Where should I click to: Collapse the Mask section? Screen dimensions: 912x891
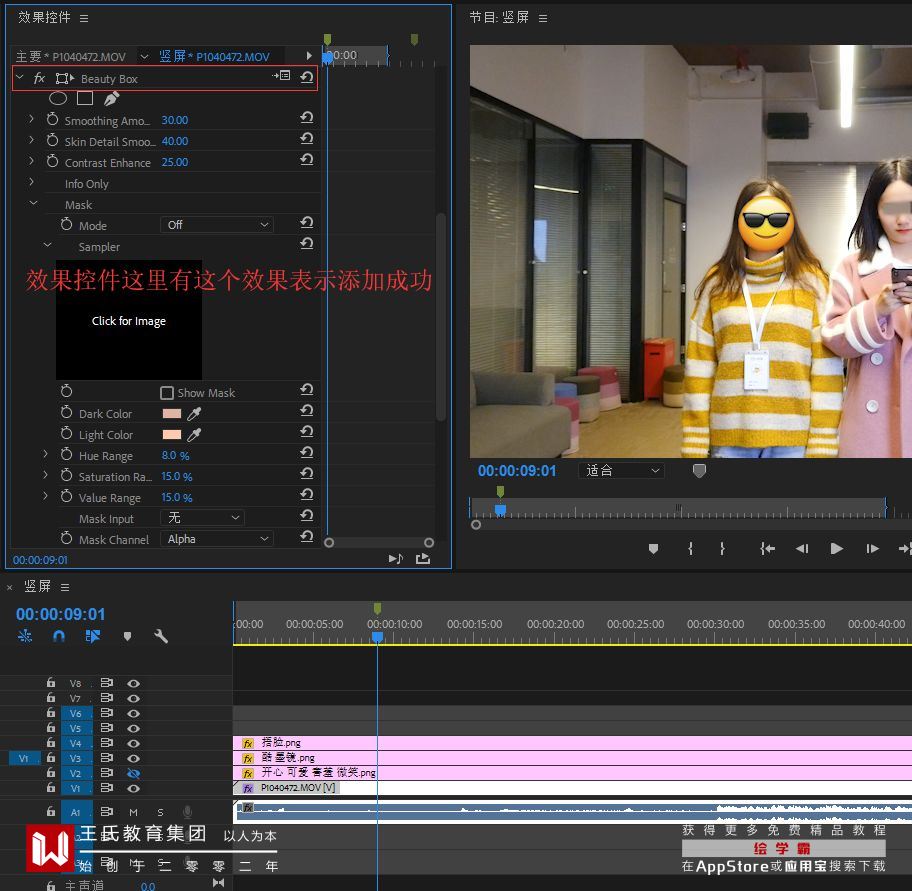point(33,203)
